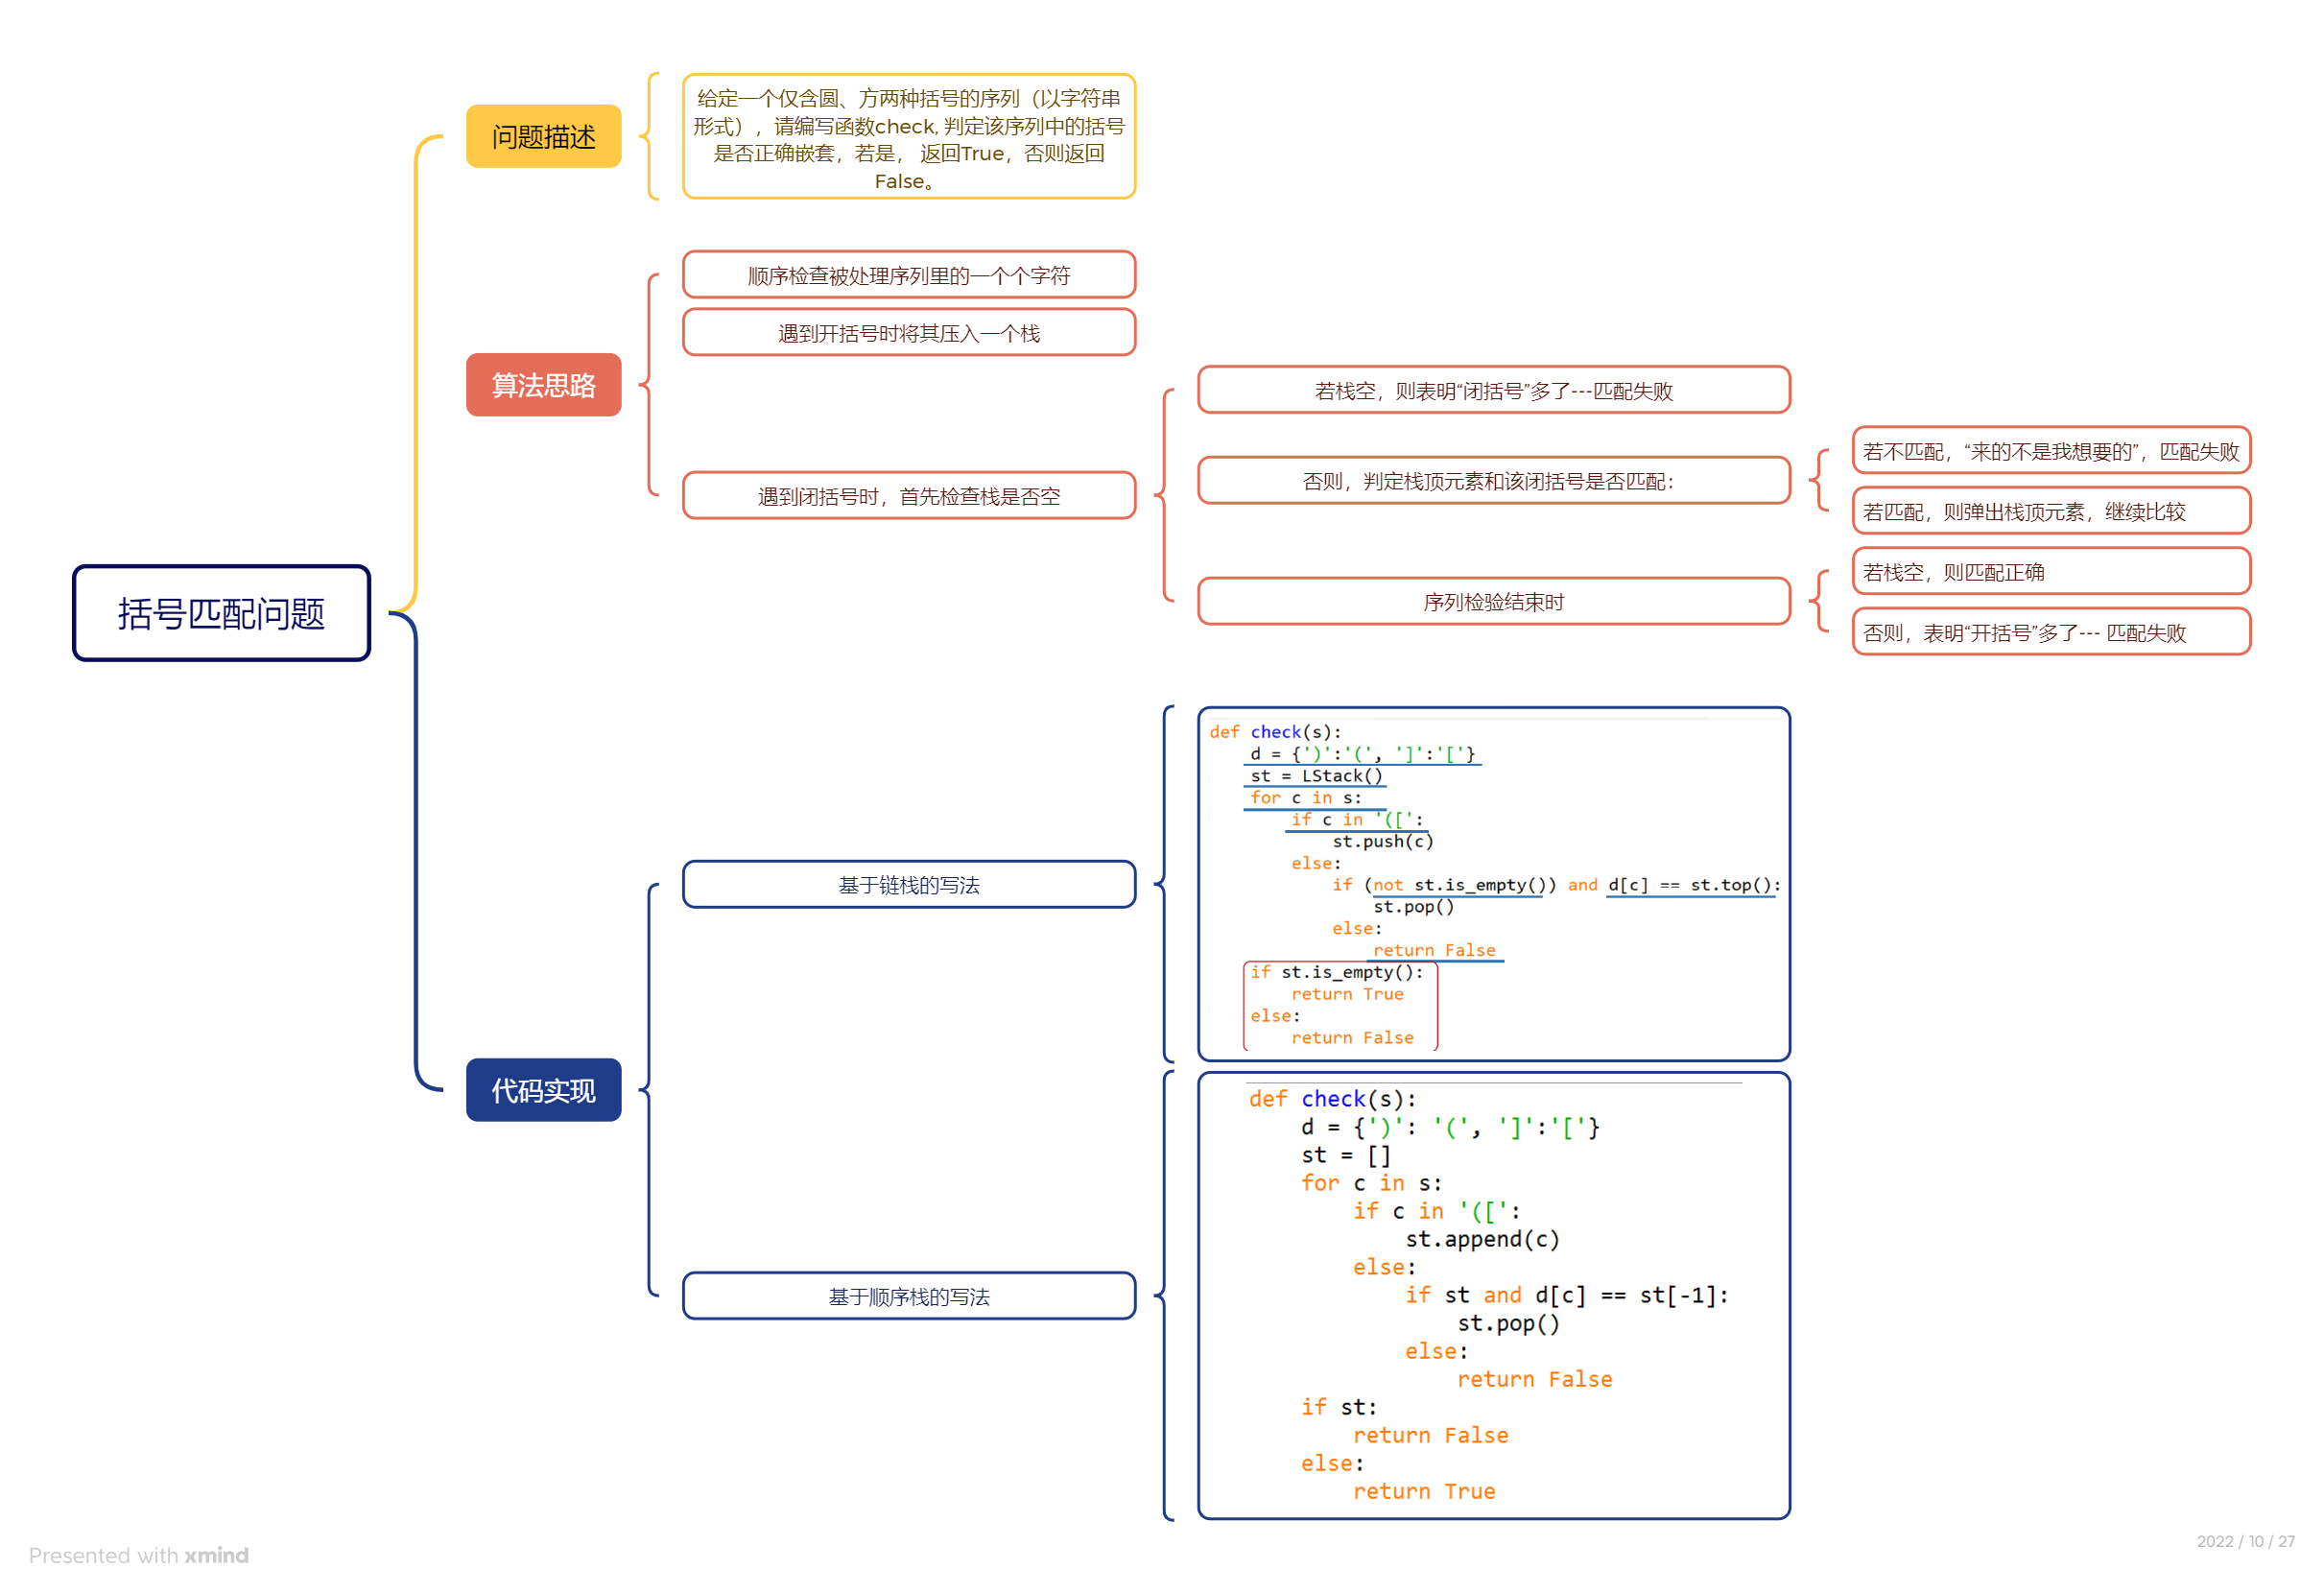2324x1593 pixels.
Task: Select node 否则，表明开括号多了 匹配失败
Action: coord(2050,632)
